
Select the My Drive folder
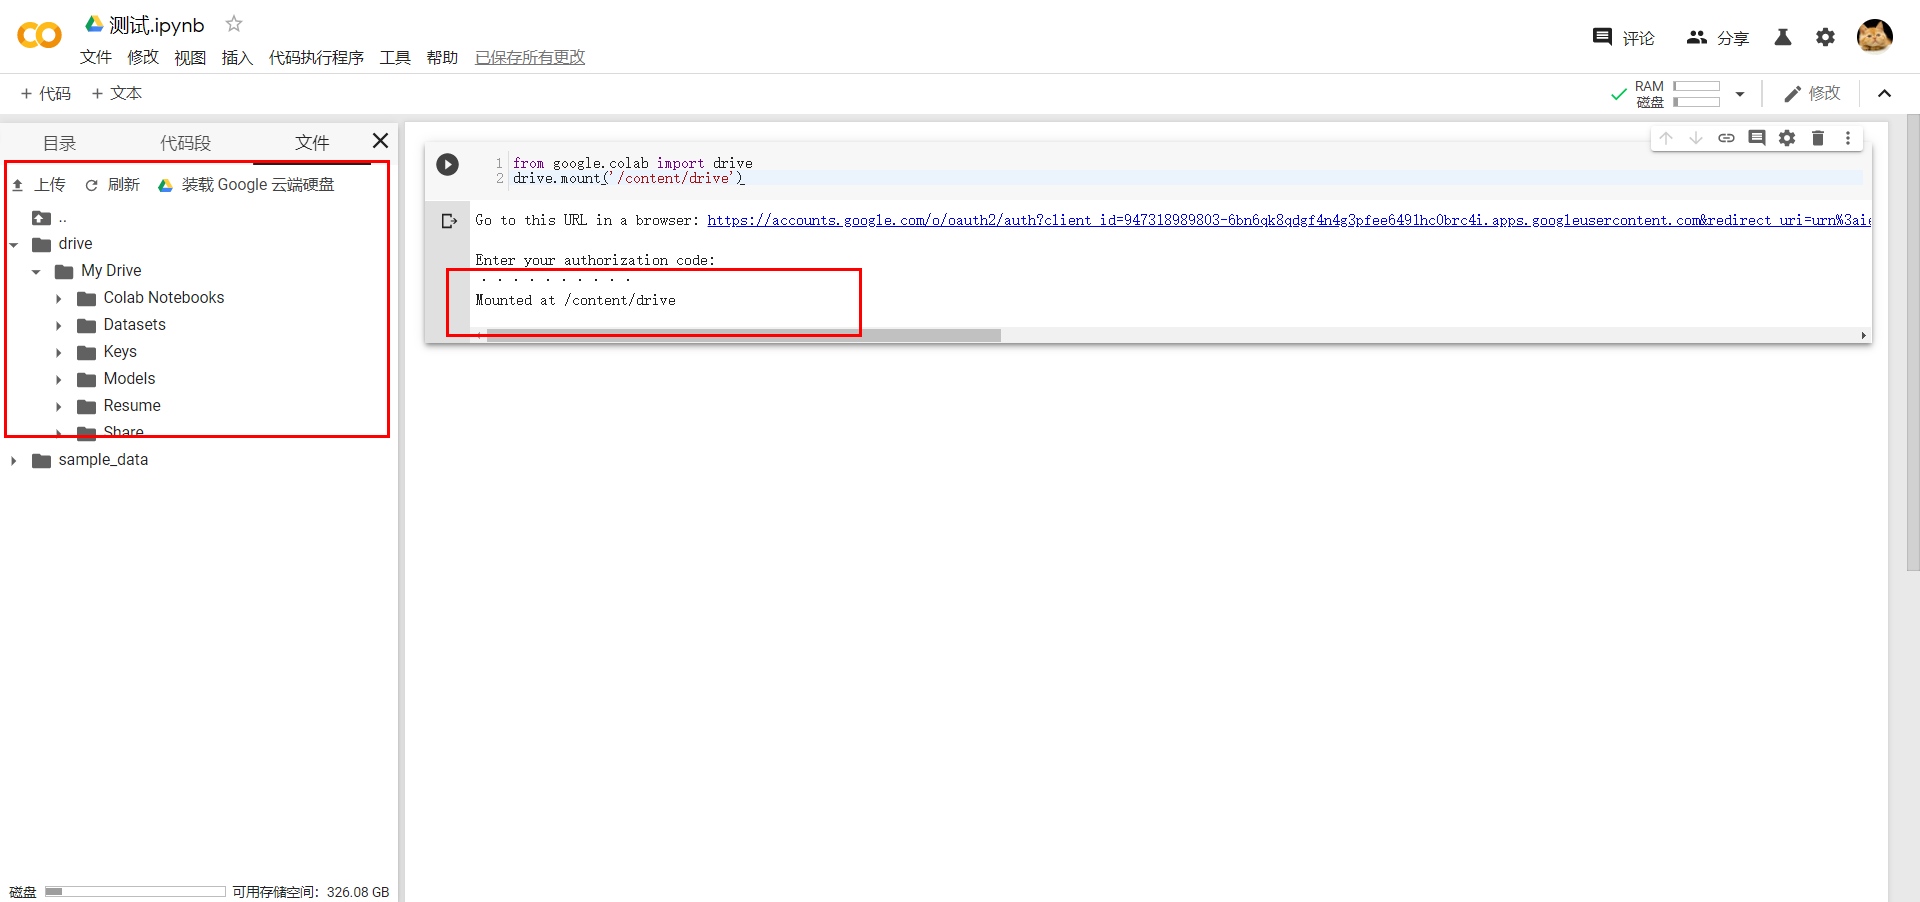tap(111, 271)
